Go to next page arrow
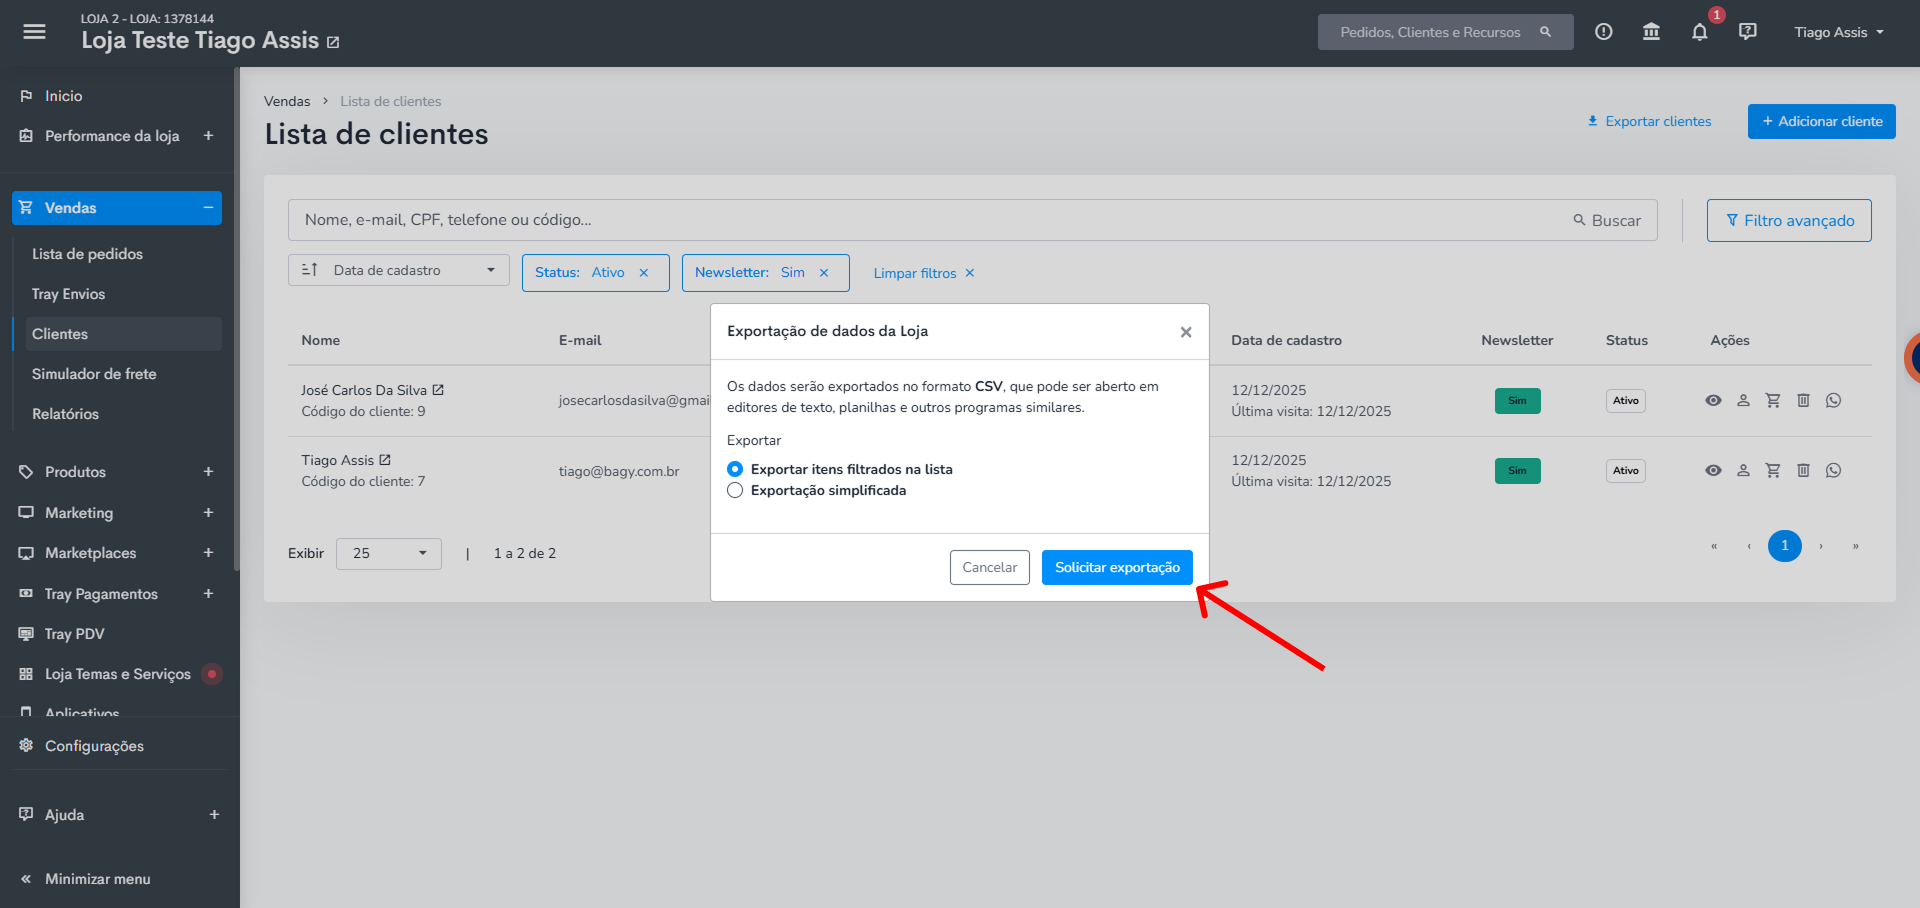1920x908 pixels. click(x=1821, y=546)
